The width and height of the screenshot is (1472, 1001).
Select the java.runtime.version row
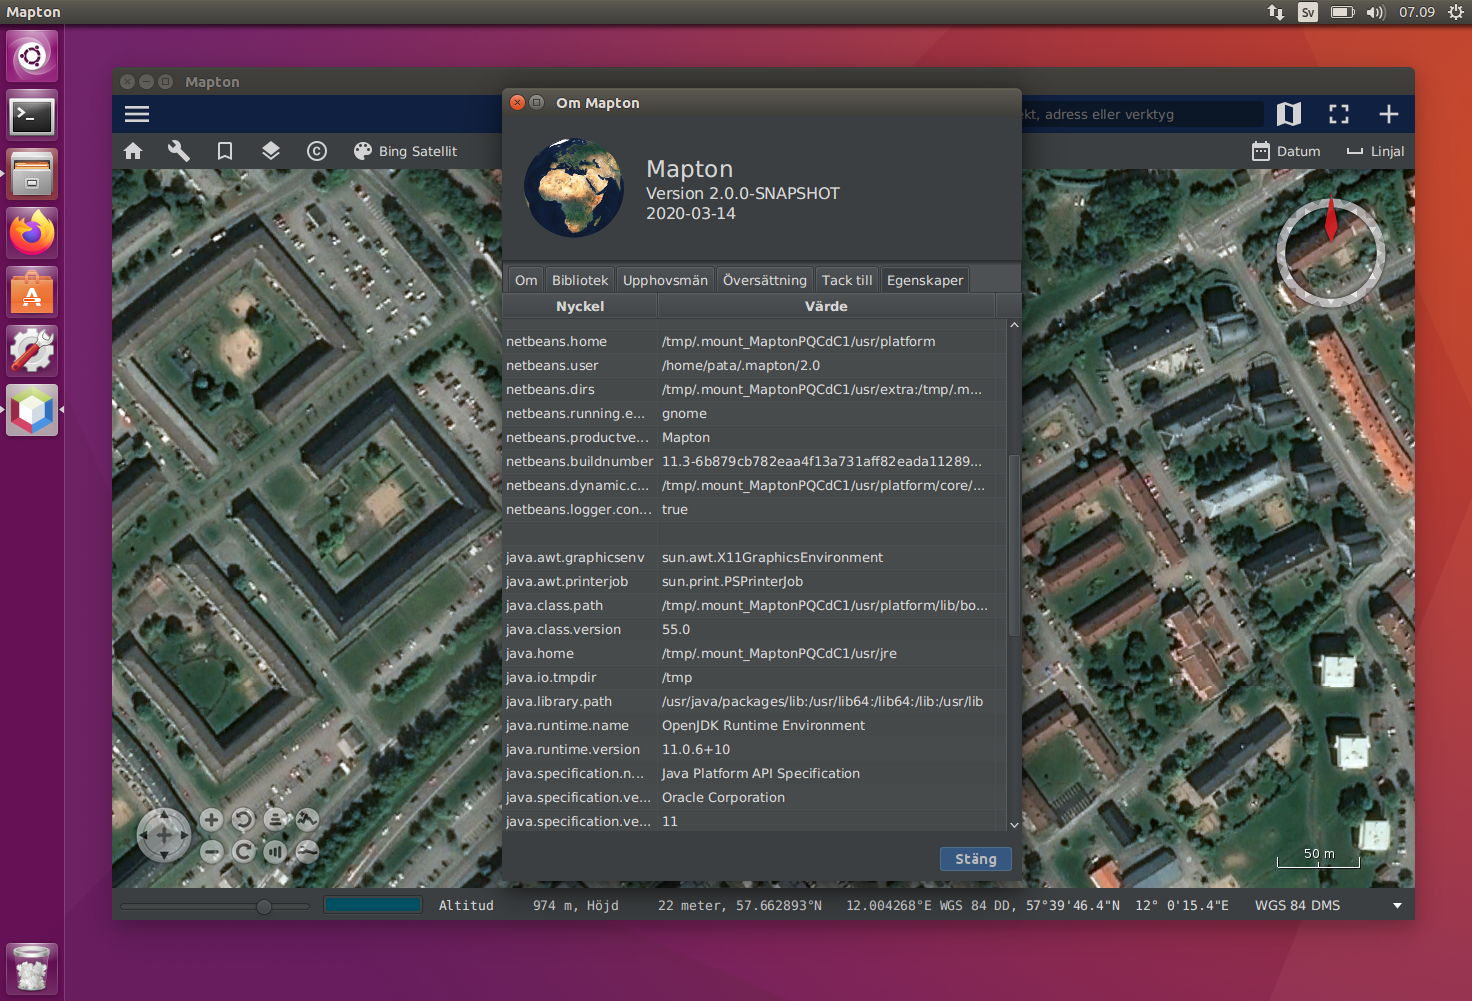coord(754,749)
